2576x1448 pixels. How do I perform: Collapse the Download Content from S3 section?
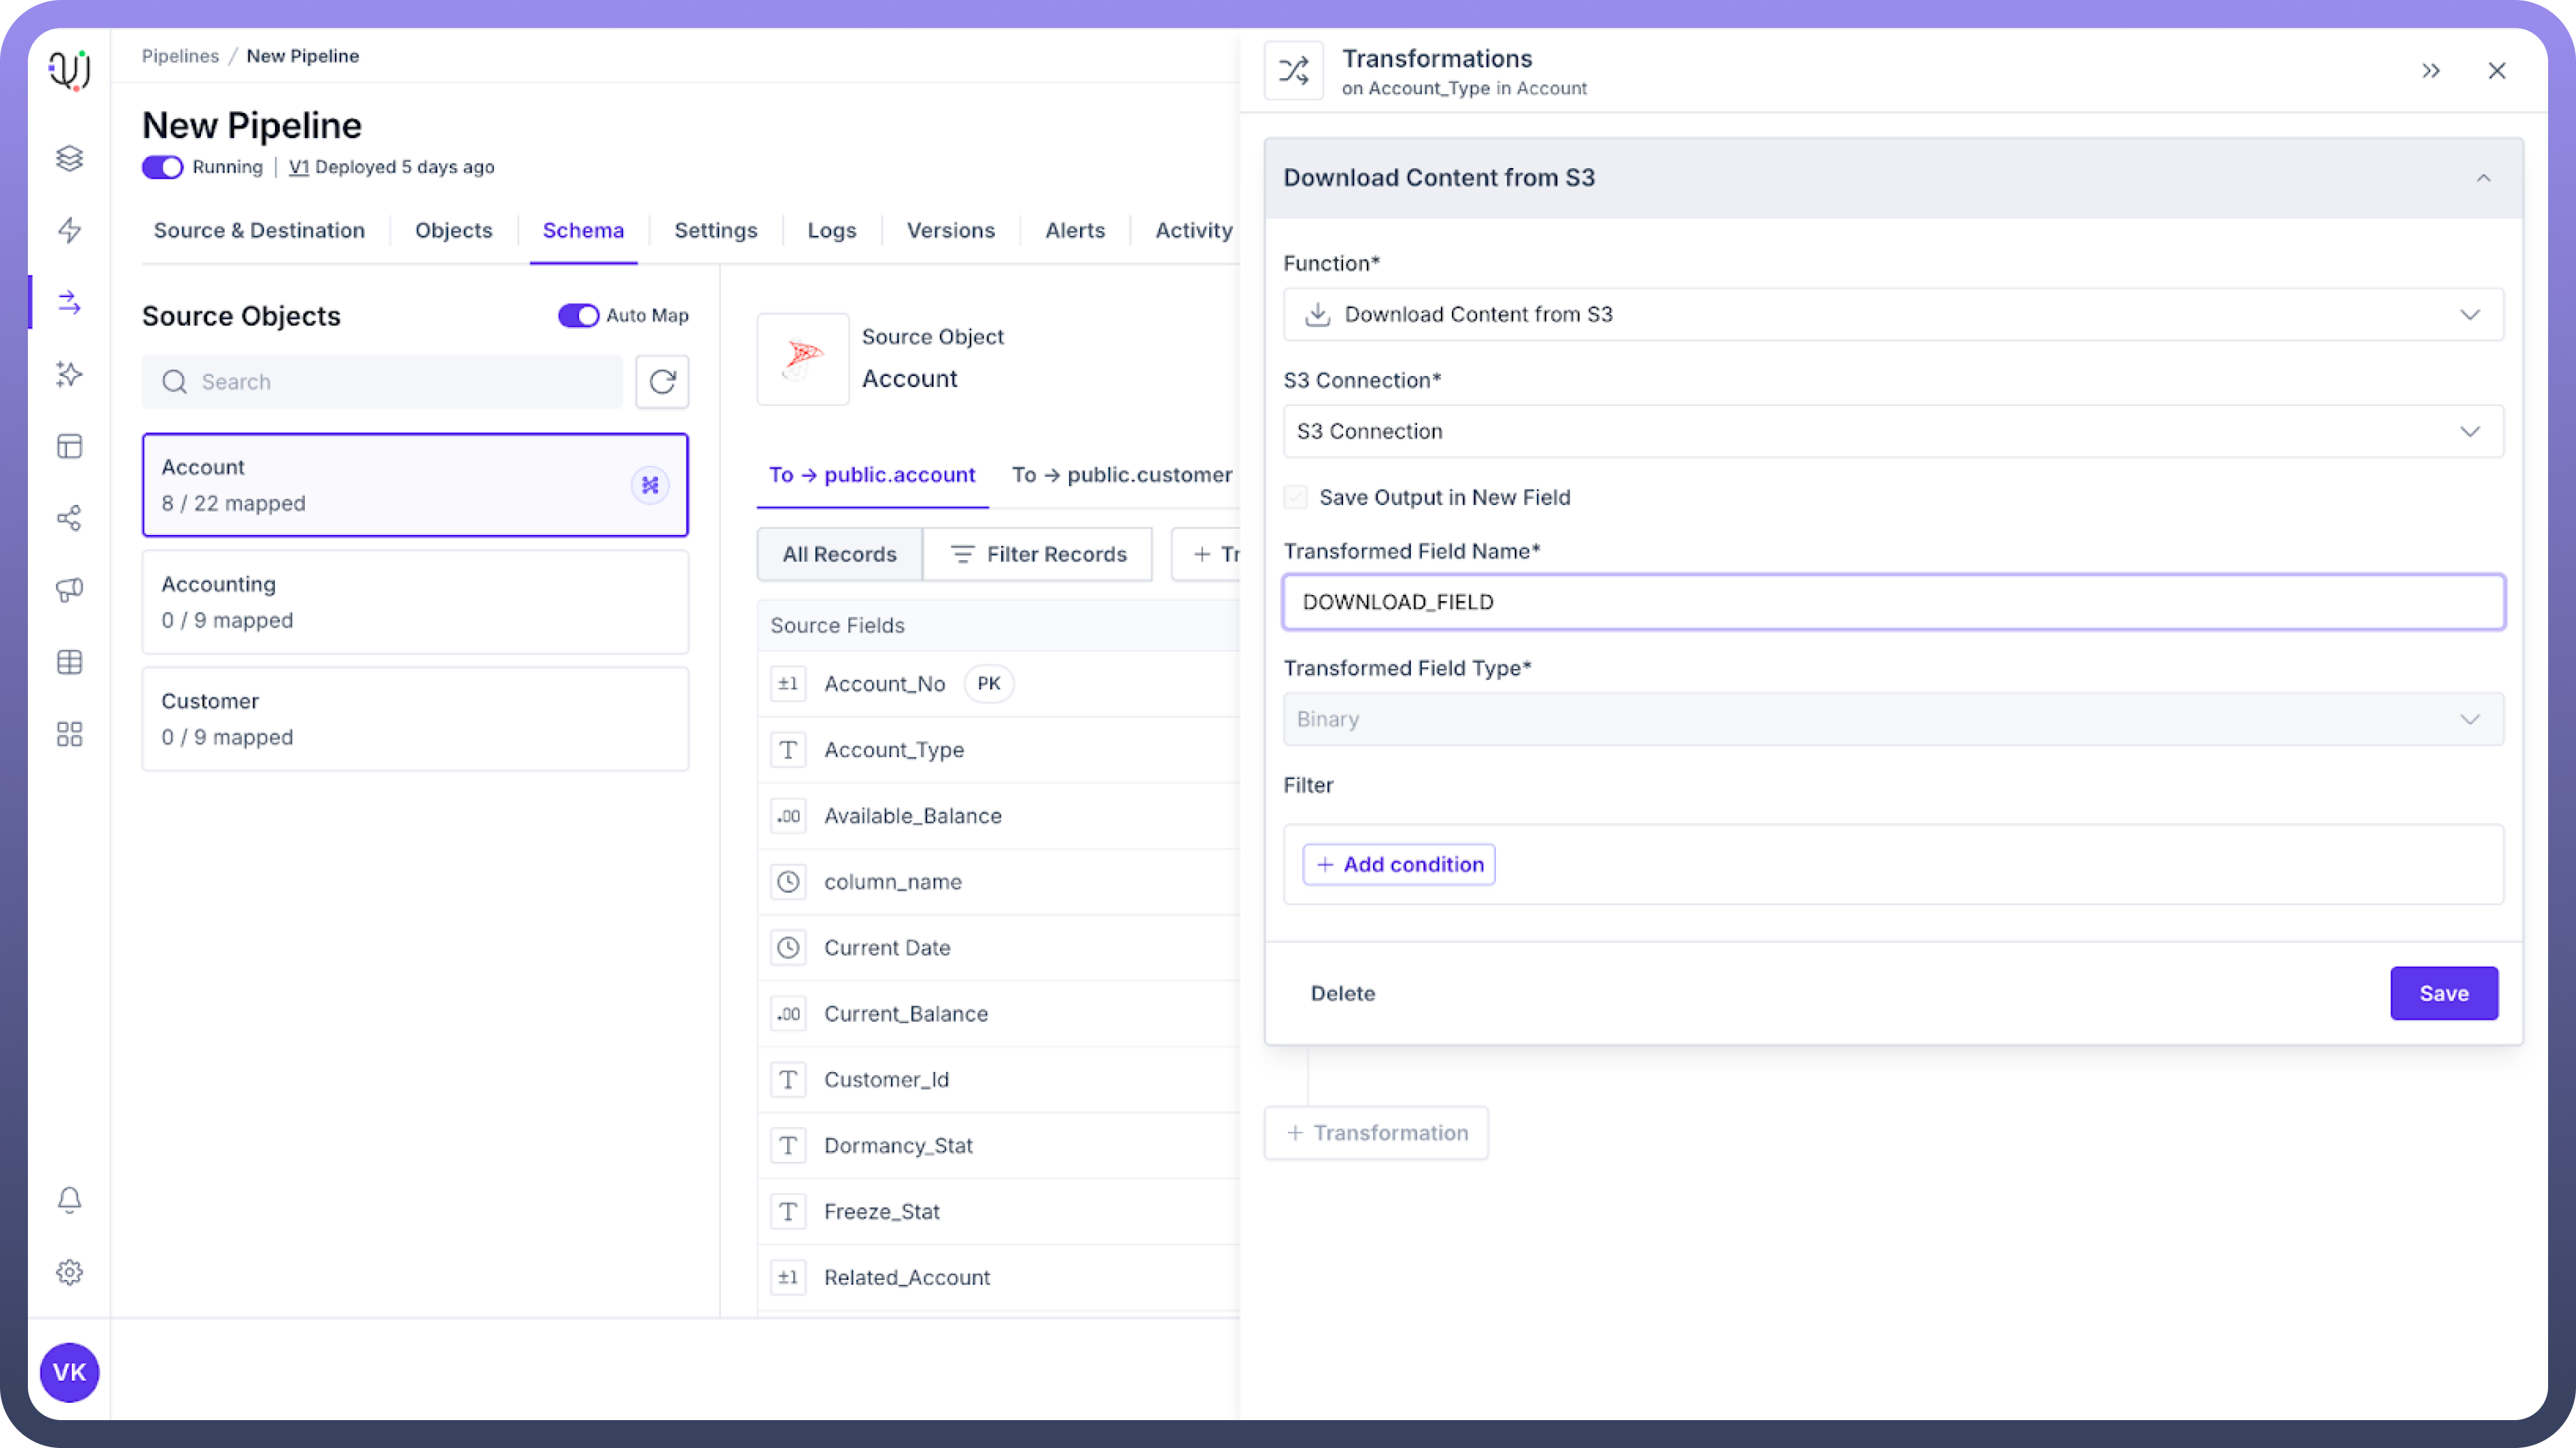click(2483, 178)
